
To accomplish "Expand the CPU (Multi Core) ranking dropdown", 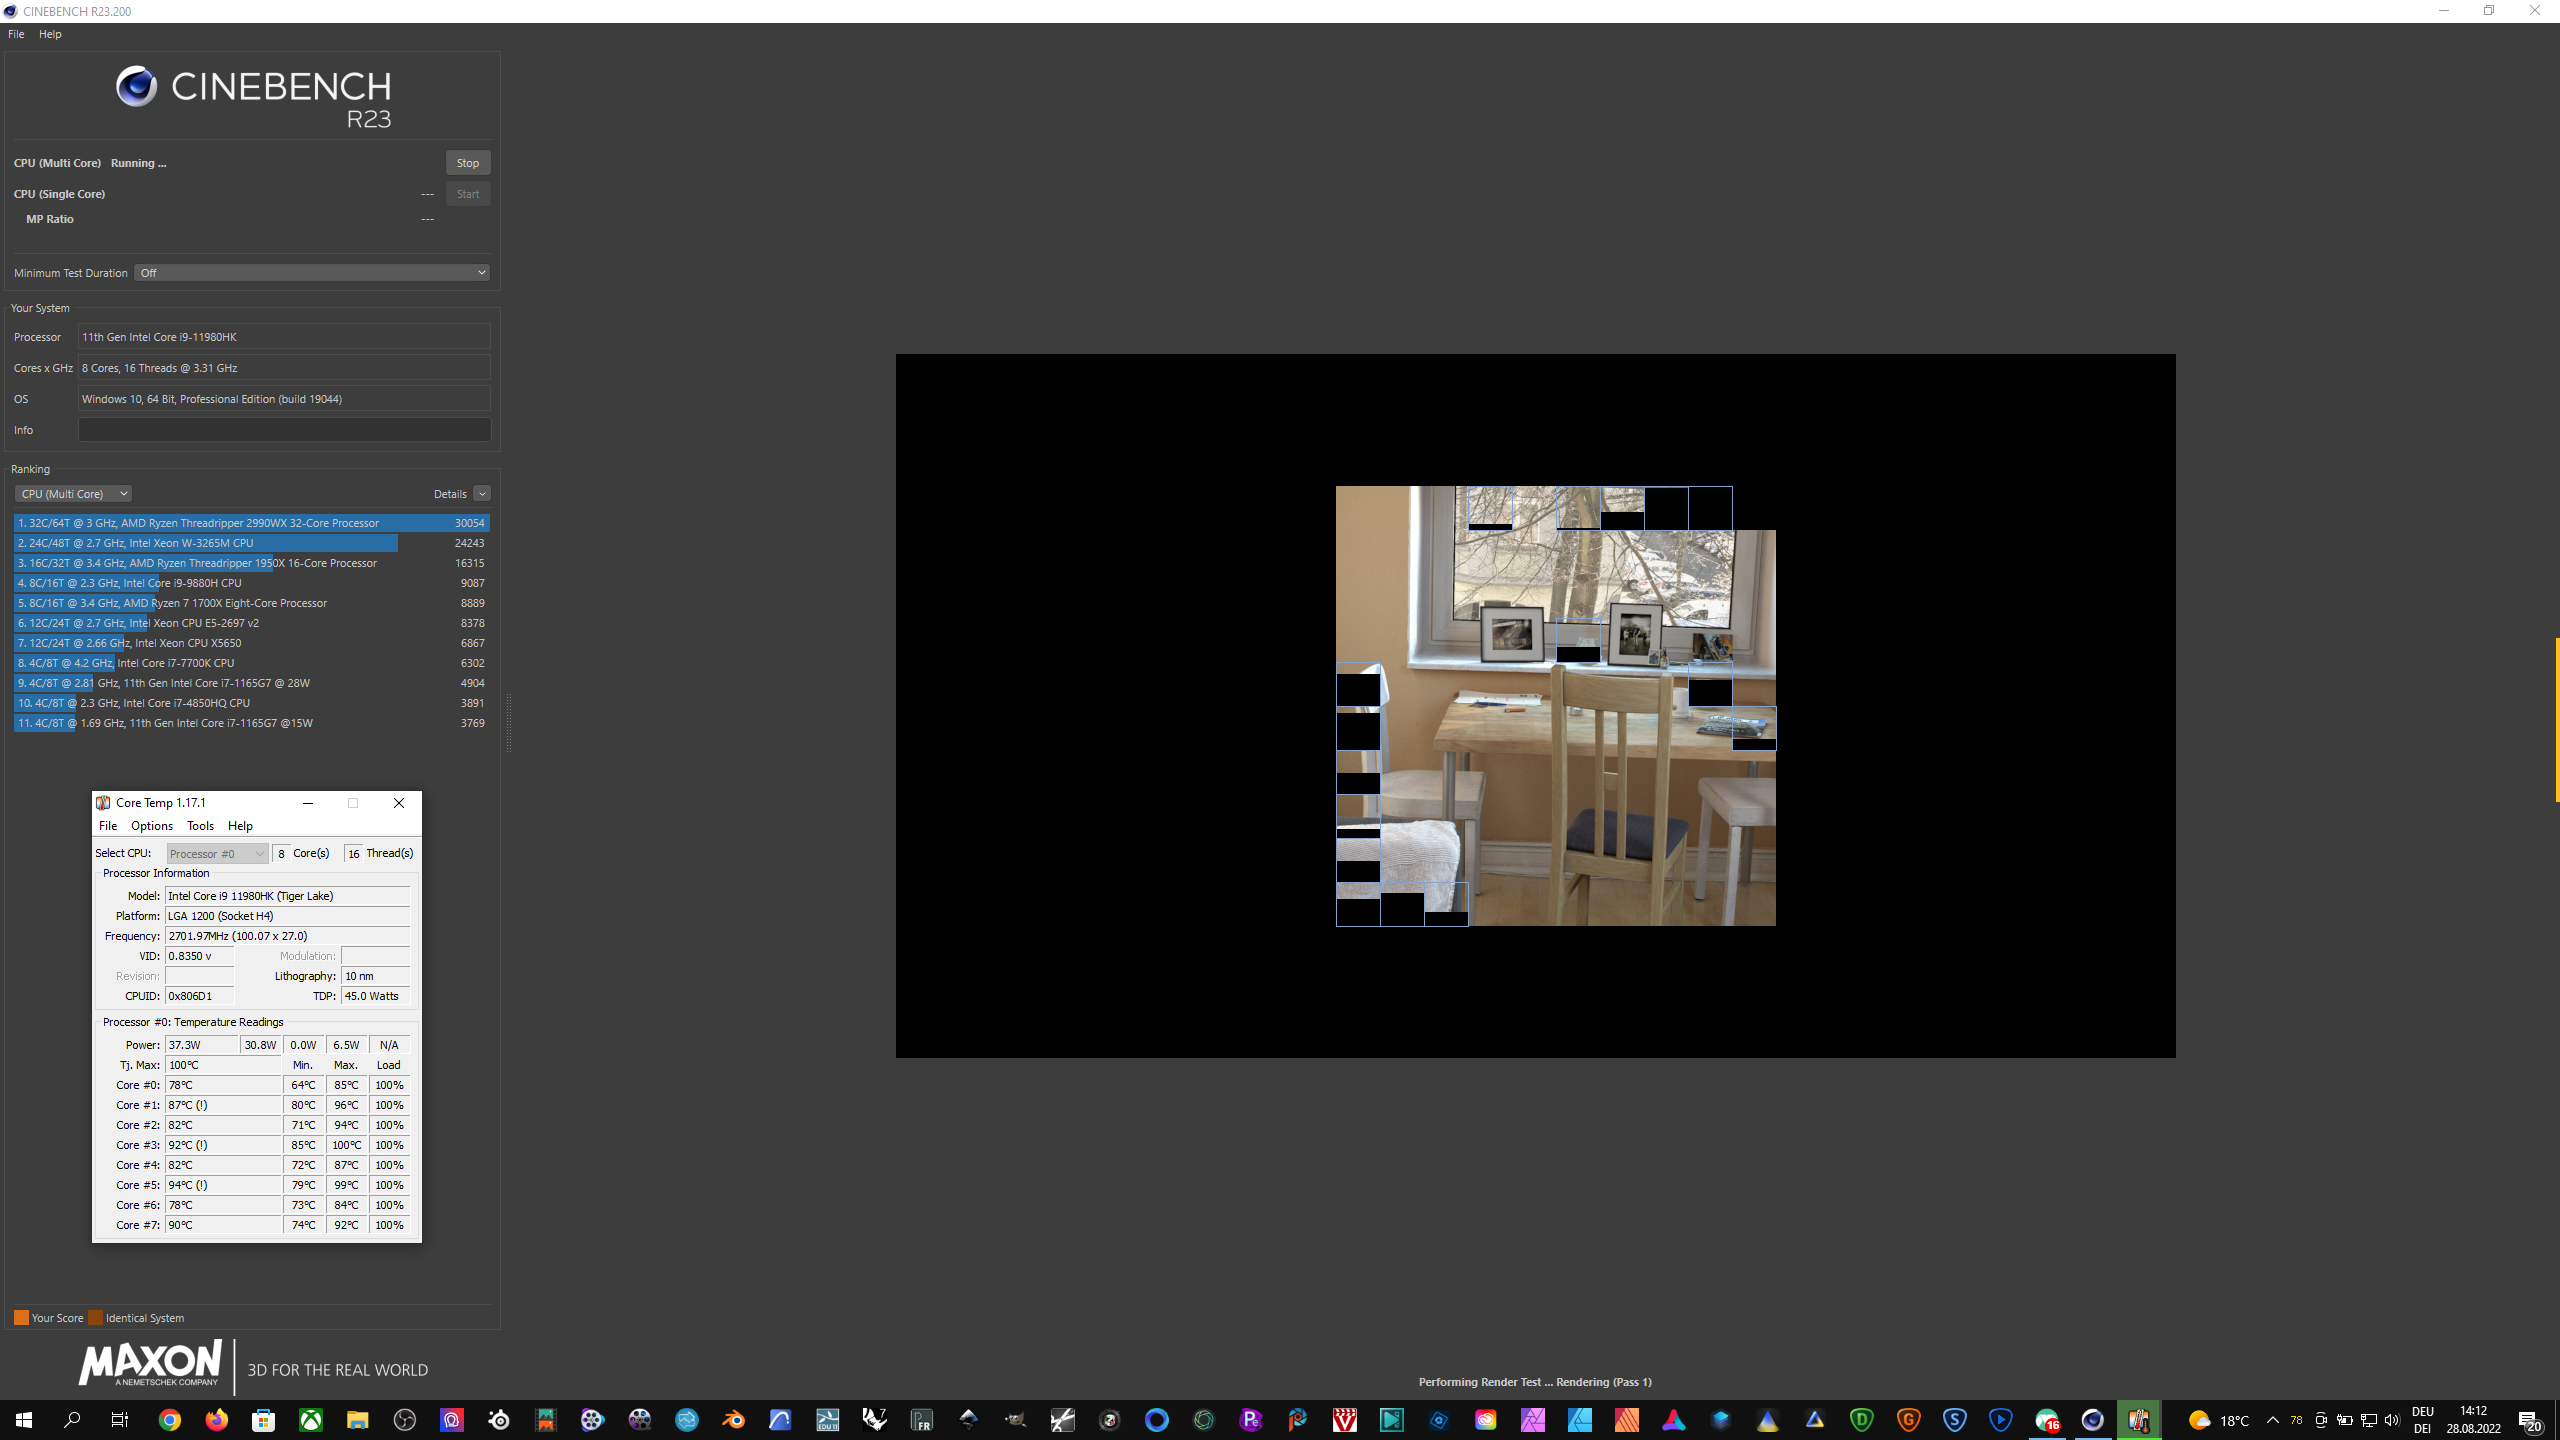I will pos(74,494).
